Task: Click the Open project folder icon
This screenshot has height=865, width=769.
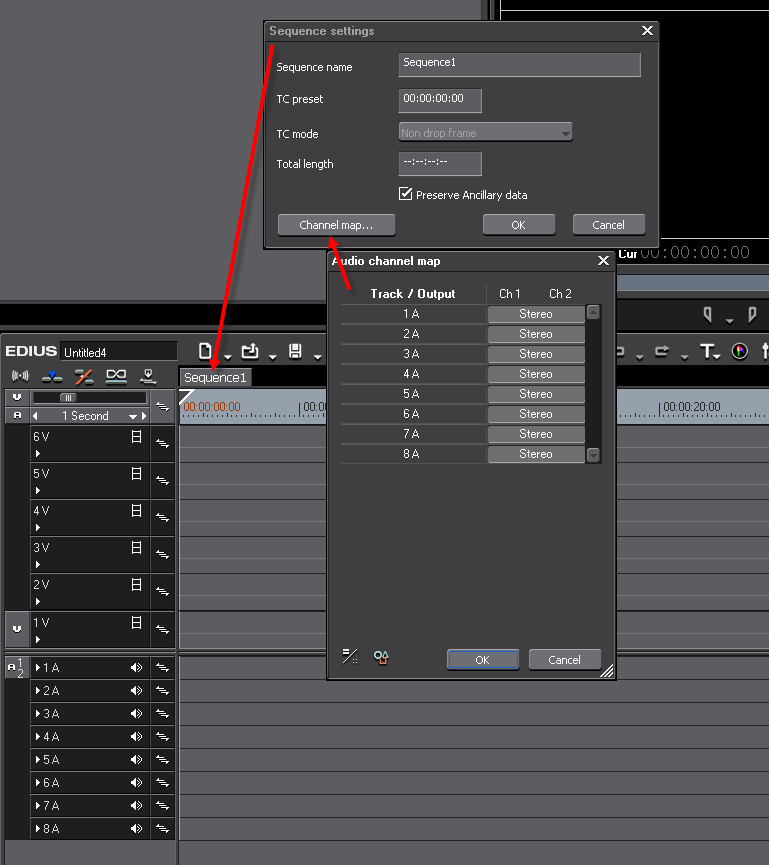Action: (250, 351)
